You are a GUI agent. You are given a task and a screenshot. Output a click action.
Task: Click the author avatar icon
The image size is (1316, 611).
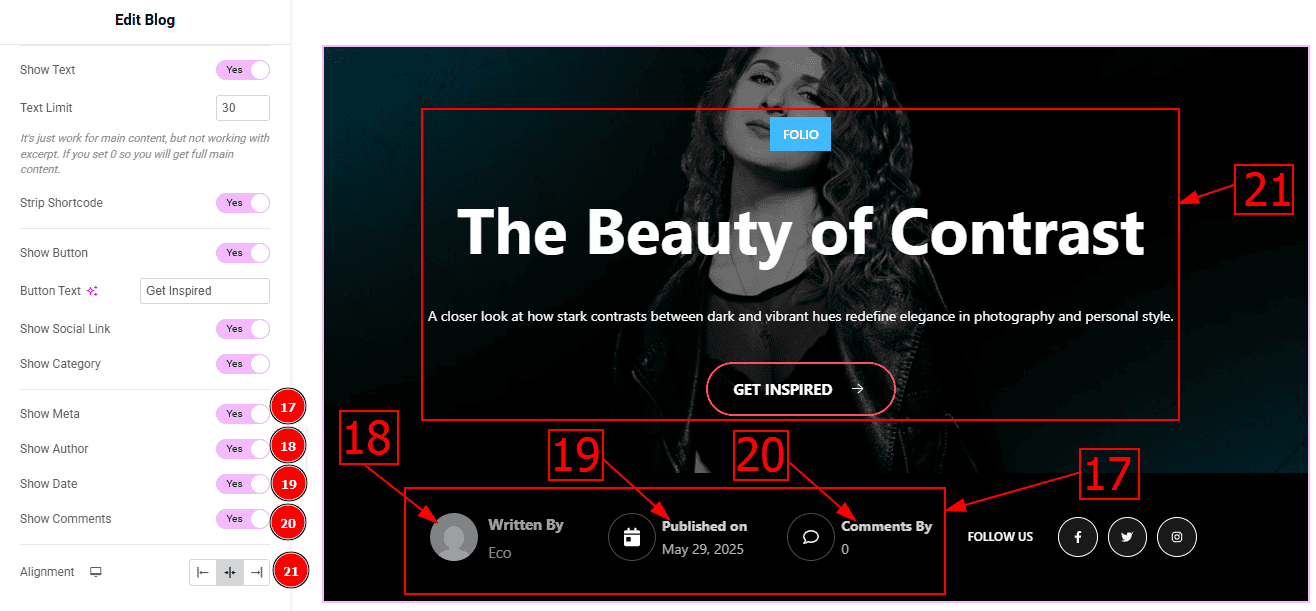point(454,537)
